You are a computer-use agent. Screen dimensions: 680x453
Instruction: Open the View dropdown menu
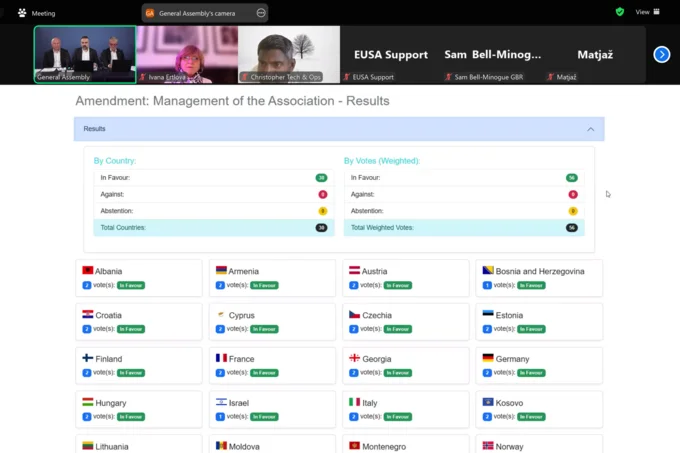[645, 12]
